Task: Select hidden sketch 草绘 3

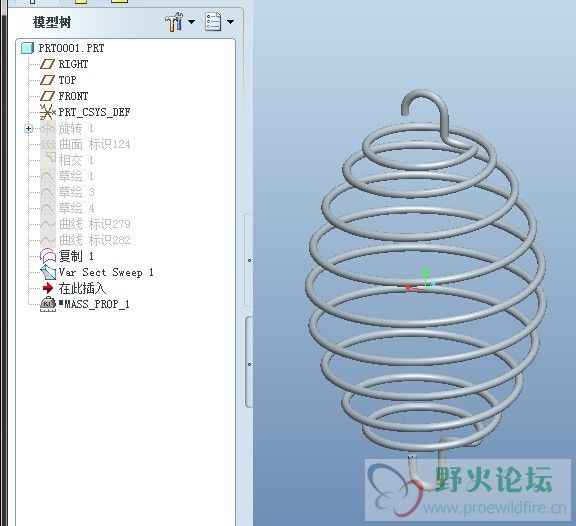Action: [x=76, y=192]
